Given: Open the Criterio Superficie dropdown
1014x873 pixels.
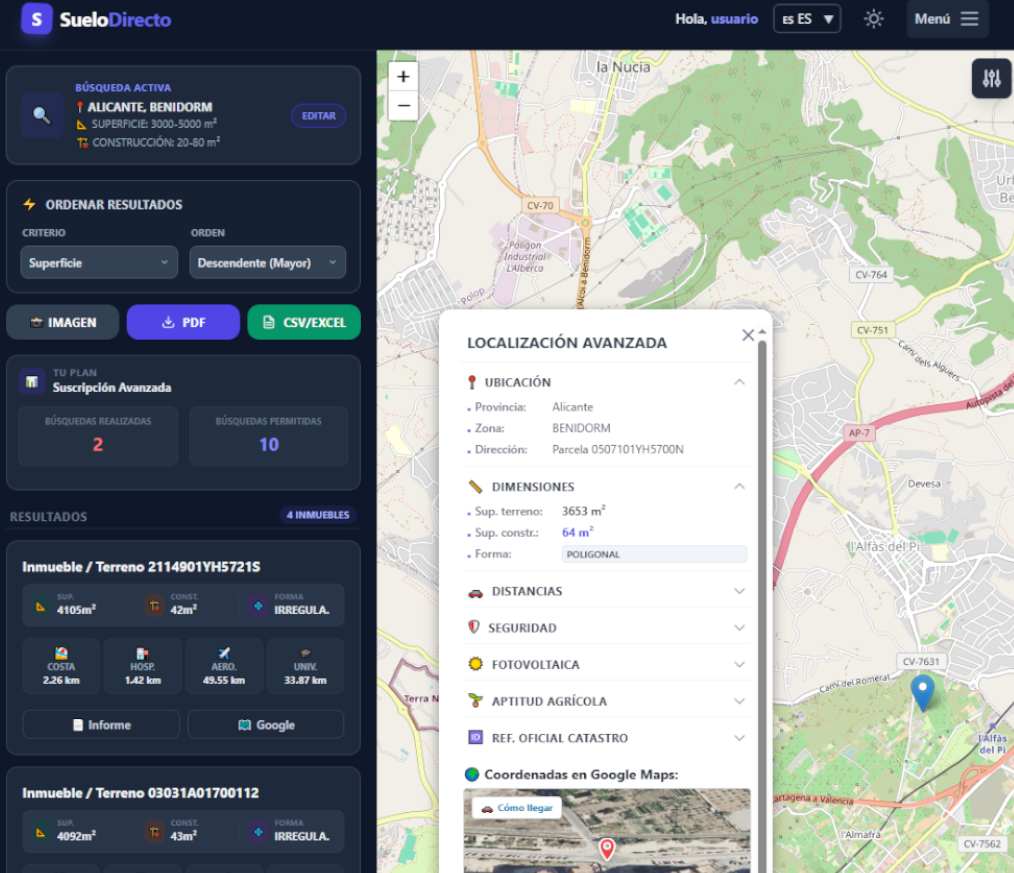Looking at the screenshot, I should 98,263.
